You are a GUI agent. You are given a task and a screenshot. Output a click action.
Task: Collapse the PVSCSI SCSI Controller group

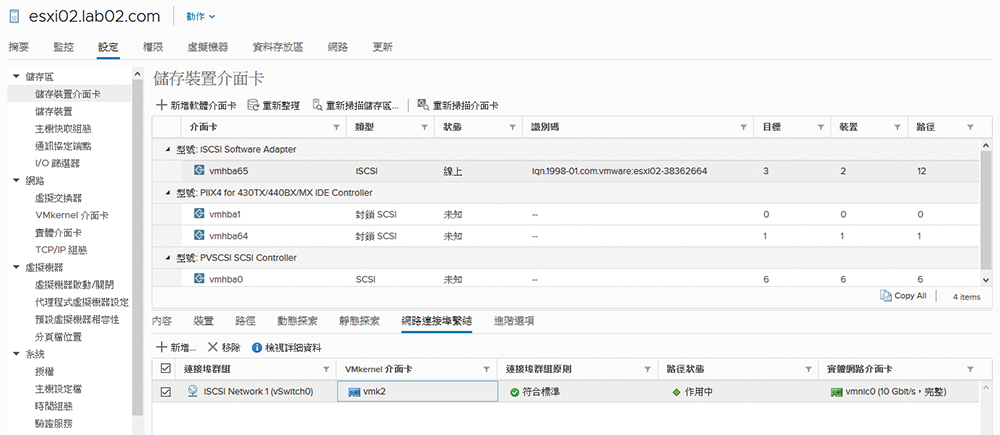tap(168, 258)
